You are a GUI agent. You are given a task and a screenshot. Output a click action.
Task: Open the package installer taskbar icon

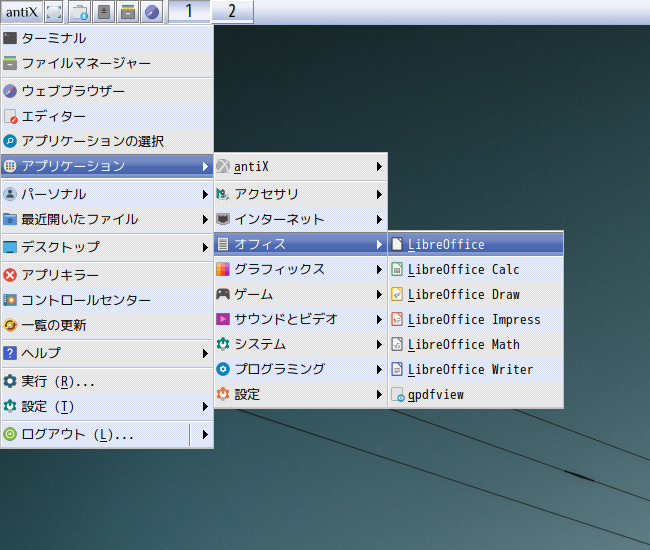[x=79, y=12]
